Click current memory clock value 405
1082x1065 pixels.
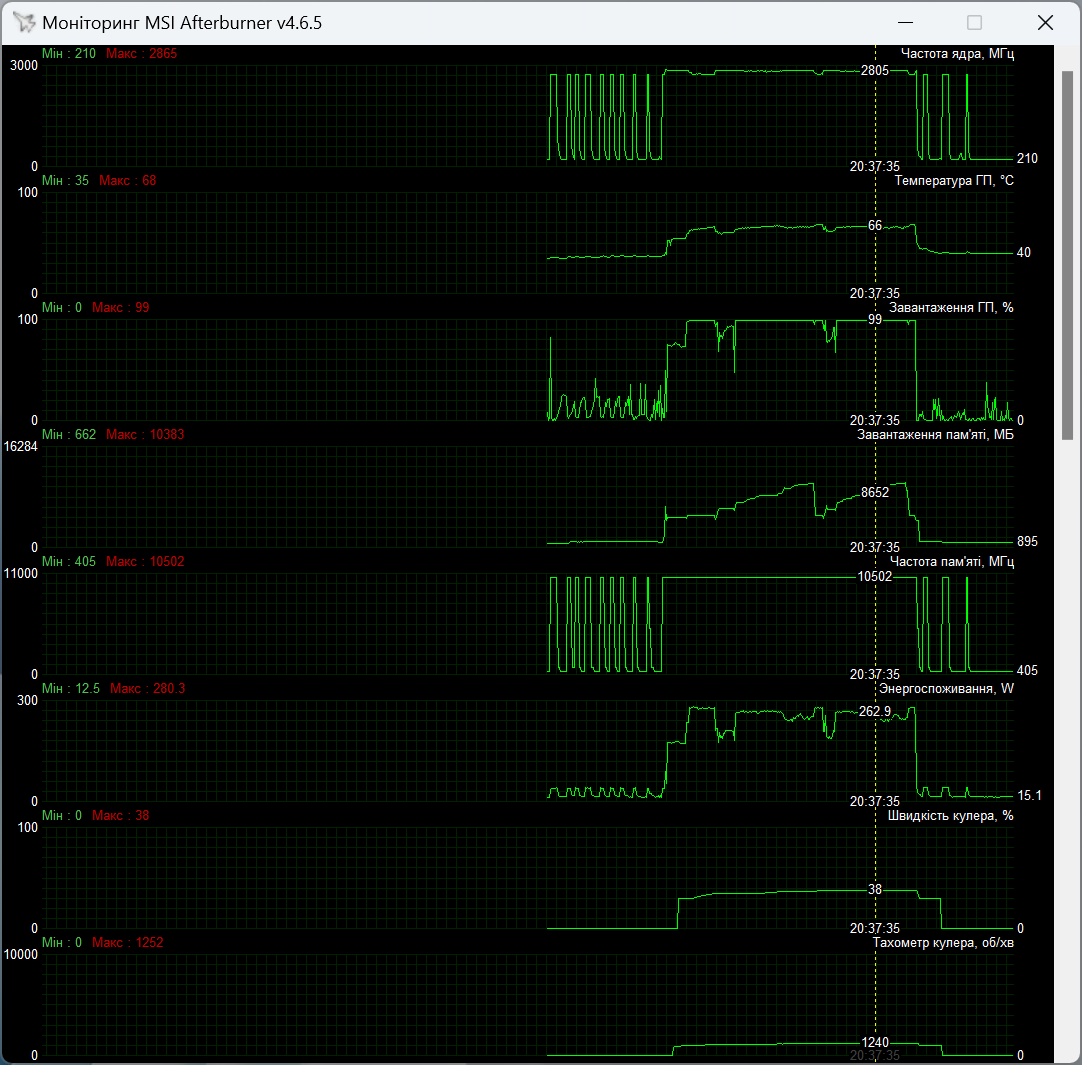(x=1027, y=671)
